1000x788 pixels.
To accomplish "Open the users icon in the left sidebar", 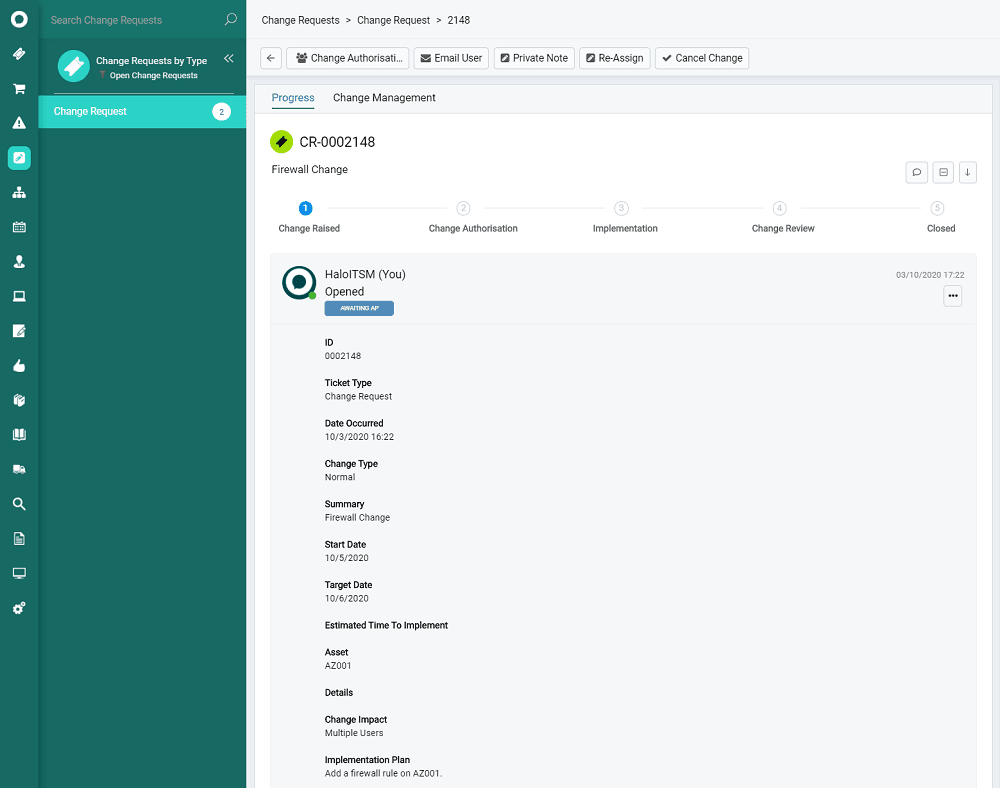I will click(18, 262).
